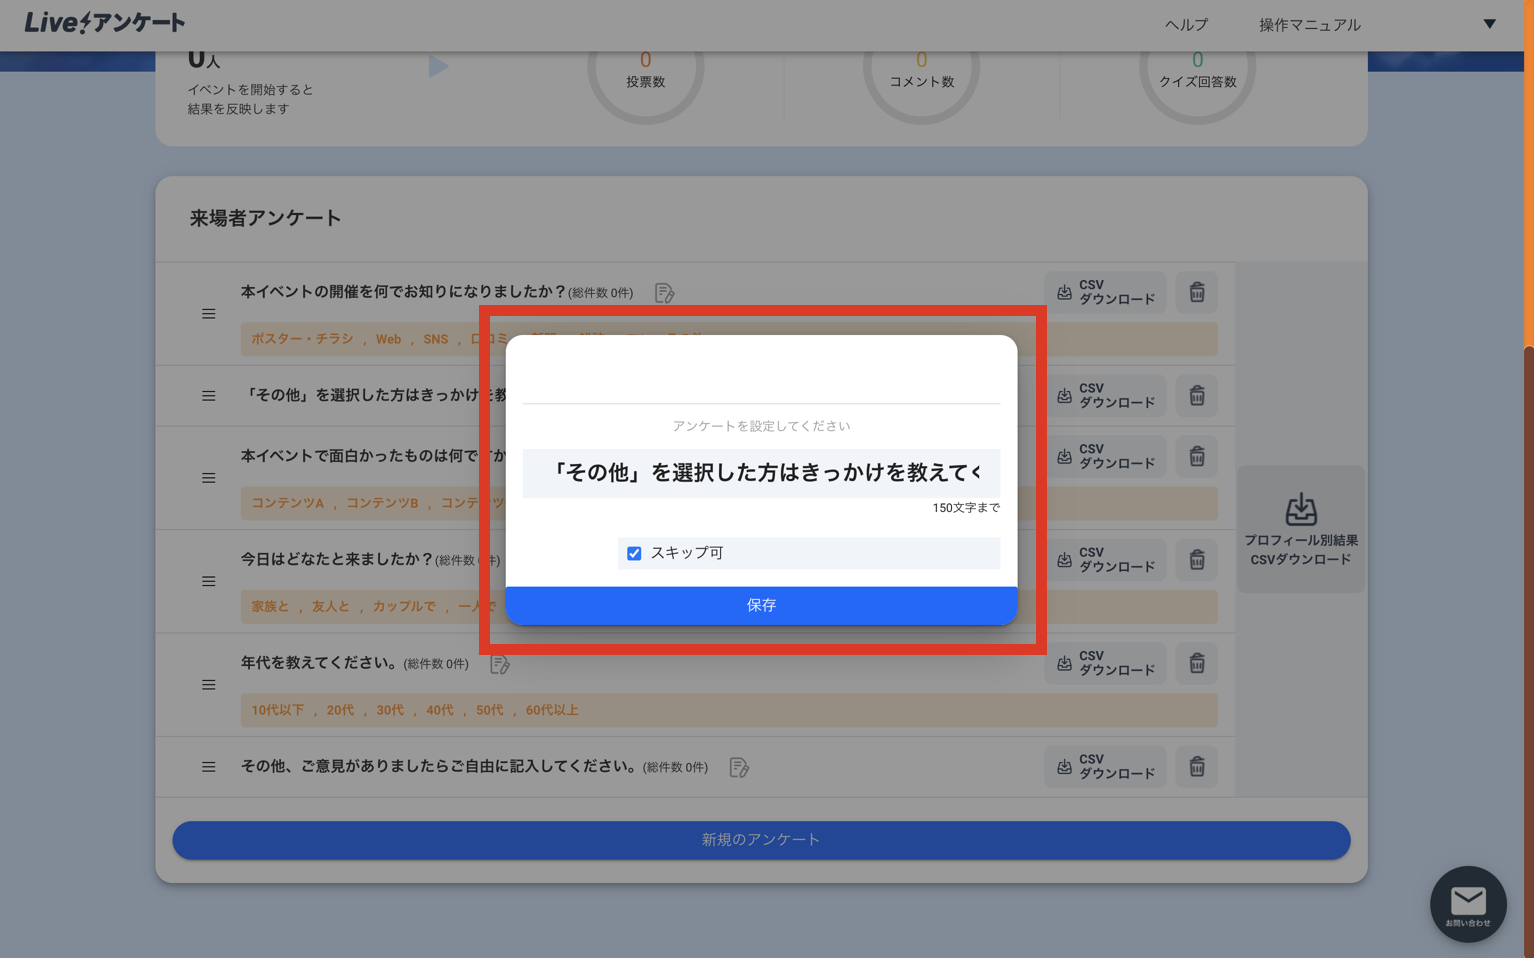Click the page vertical scrollbar
The height and width of the screenshot is (958, 1534).
coord(1528,479)
